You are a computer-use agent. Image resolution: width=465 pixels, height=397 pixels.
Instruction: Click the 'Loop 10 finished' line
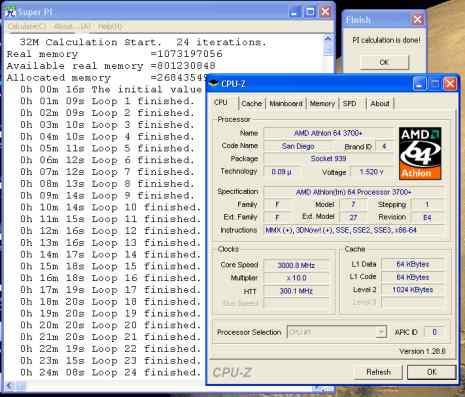[110, 207]
